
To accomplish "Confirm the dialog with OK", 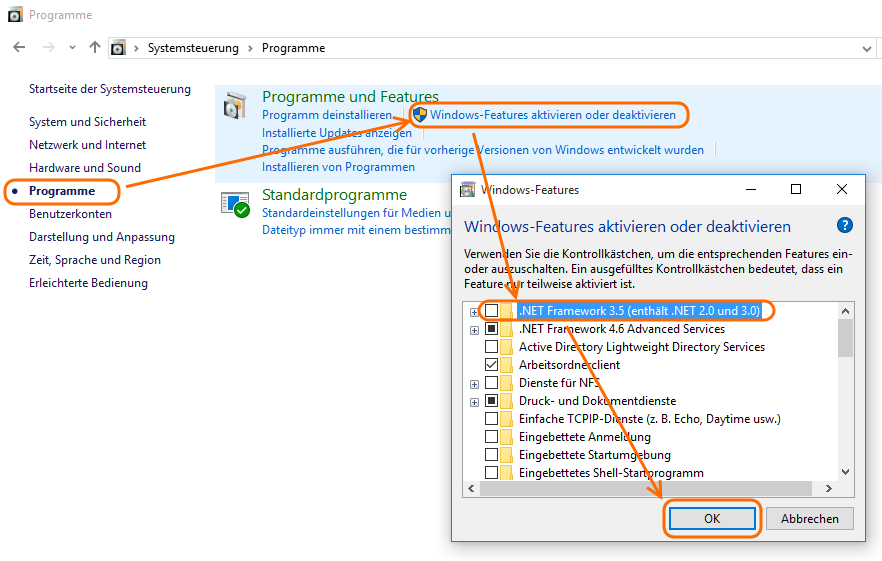I will point(711,519).
